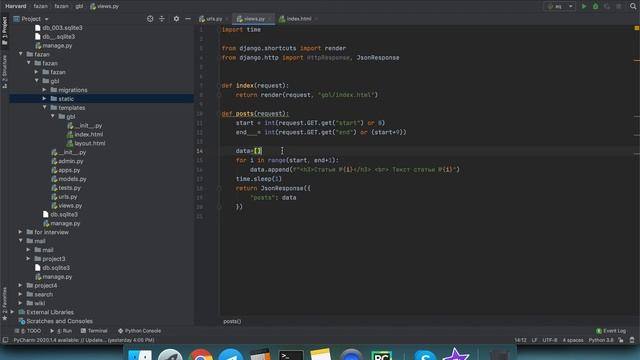Toggle the Structure tool window side button
Screen dimensions: 640x360
click(x=4, y=71)
